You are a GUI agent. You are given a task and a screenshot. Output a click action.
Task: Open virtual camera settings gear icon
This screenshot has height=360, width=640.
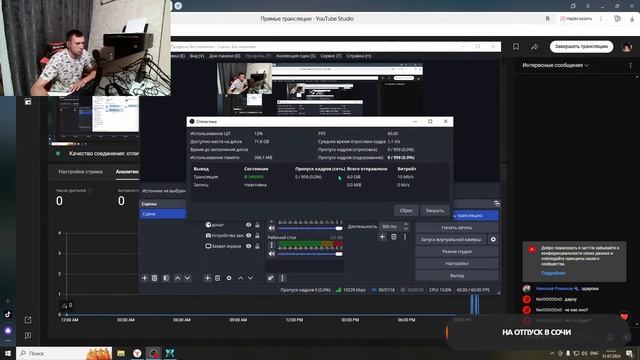click(x=493, y=240)
